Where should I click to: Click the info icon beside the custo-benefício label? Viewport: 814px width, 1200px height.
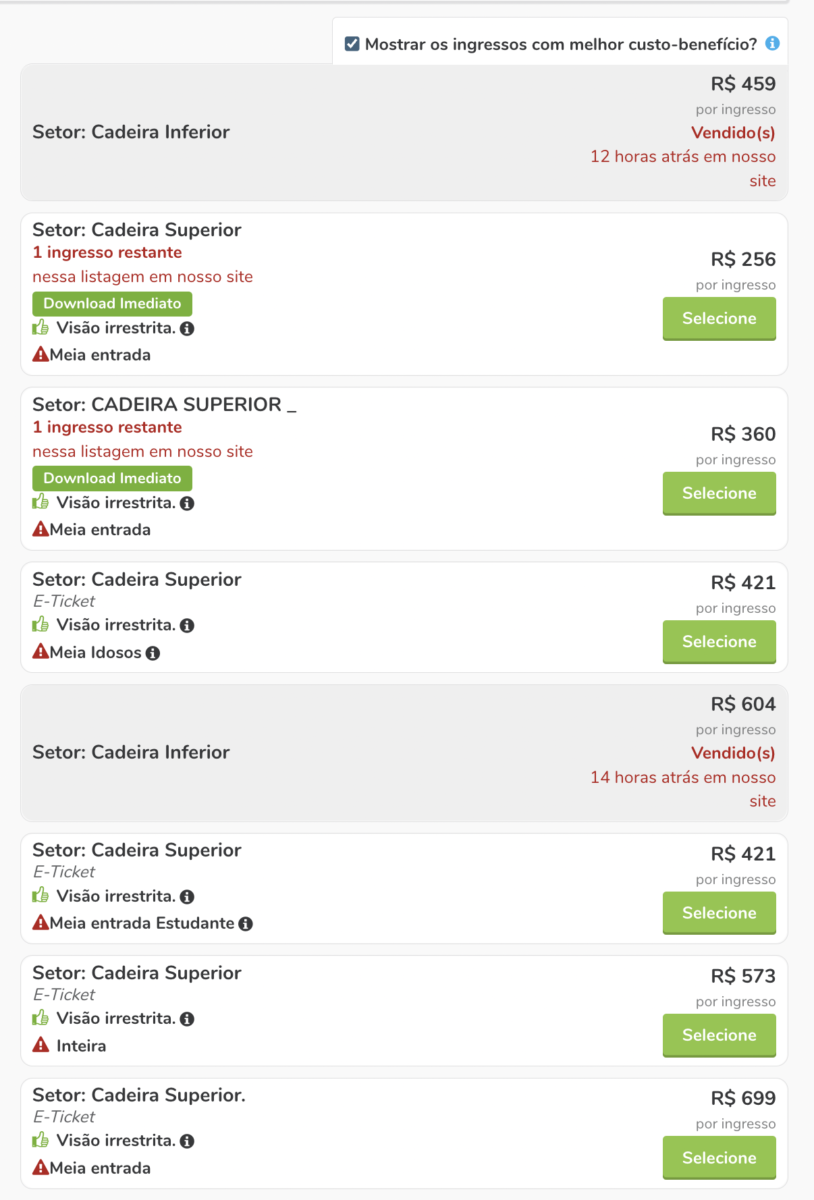(772, 44)
